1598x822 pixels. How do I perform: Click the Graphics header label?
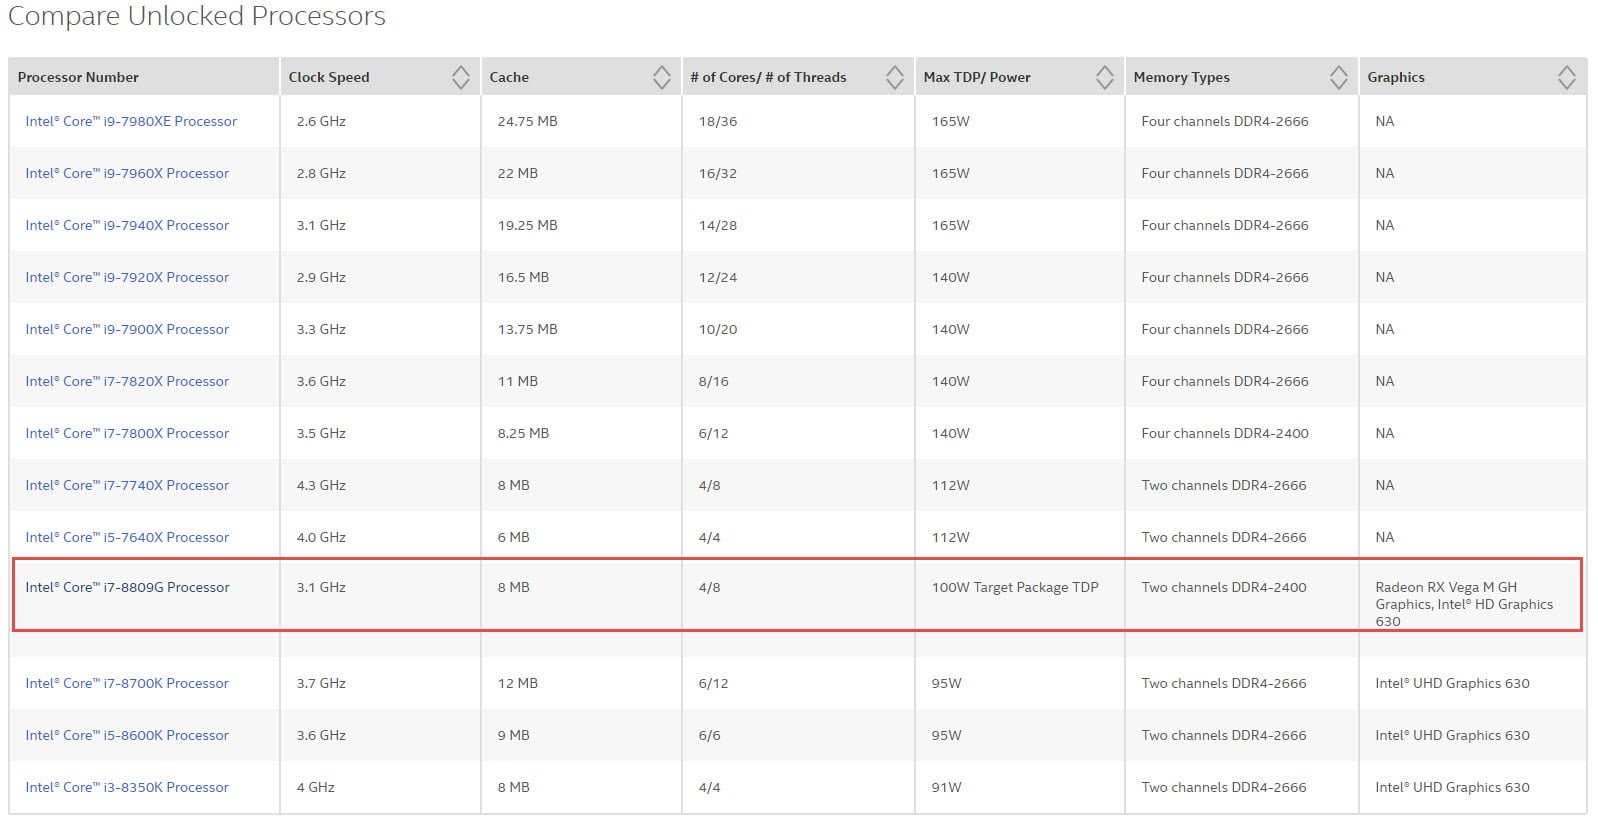pos(1396,77)
